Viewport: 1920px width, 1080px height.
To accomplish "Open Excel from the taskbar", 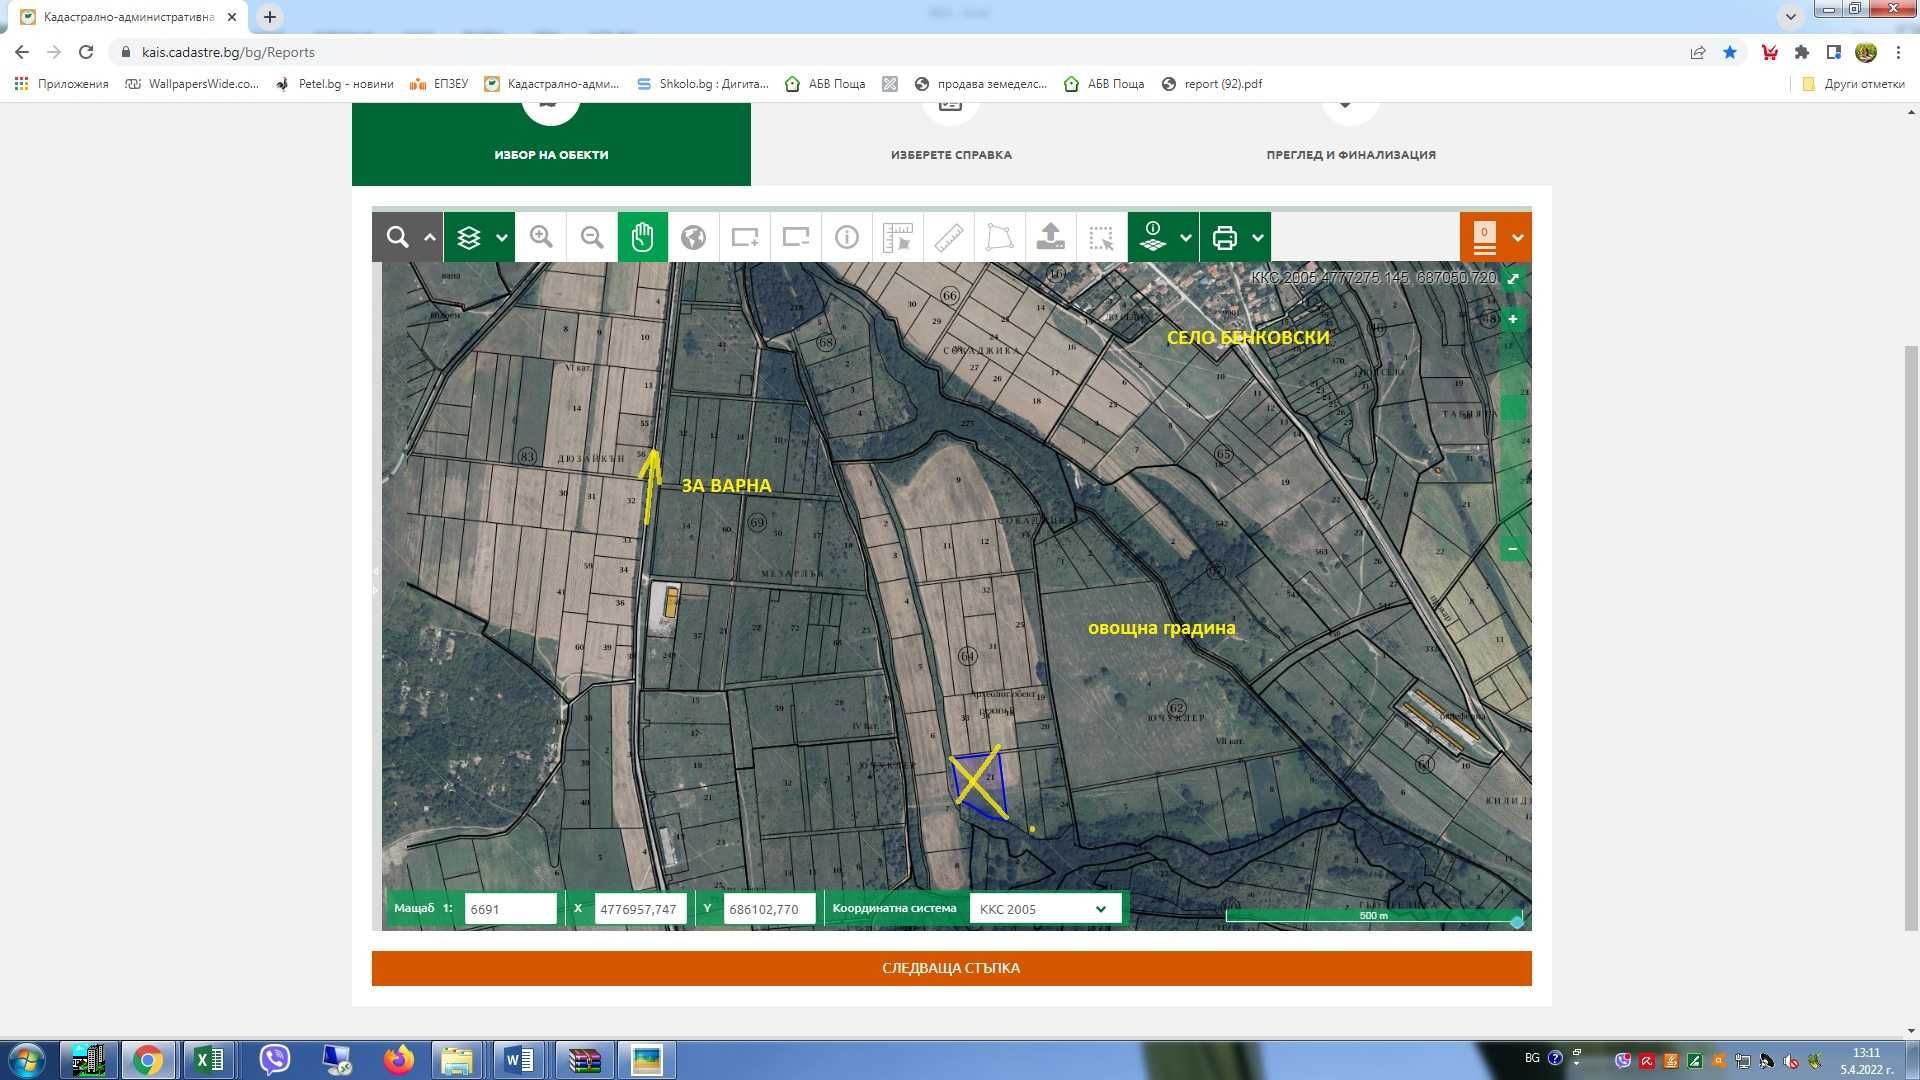I will [x=209, y=1060].
